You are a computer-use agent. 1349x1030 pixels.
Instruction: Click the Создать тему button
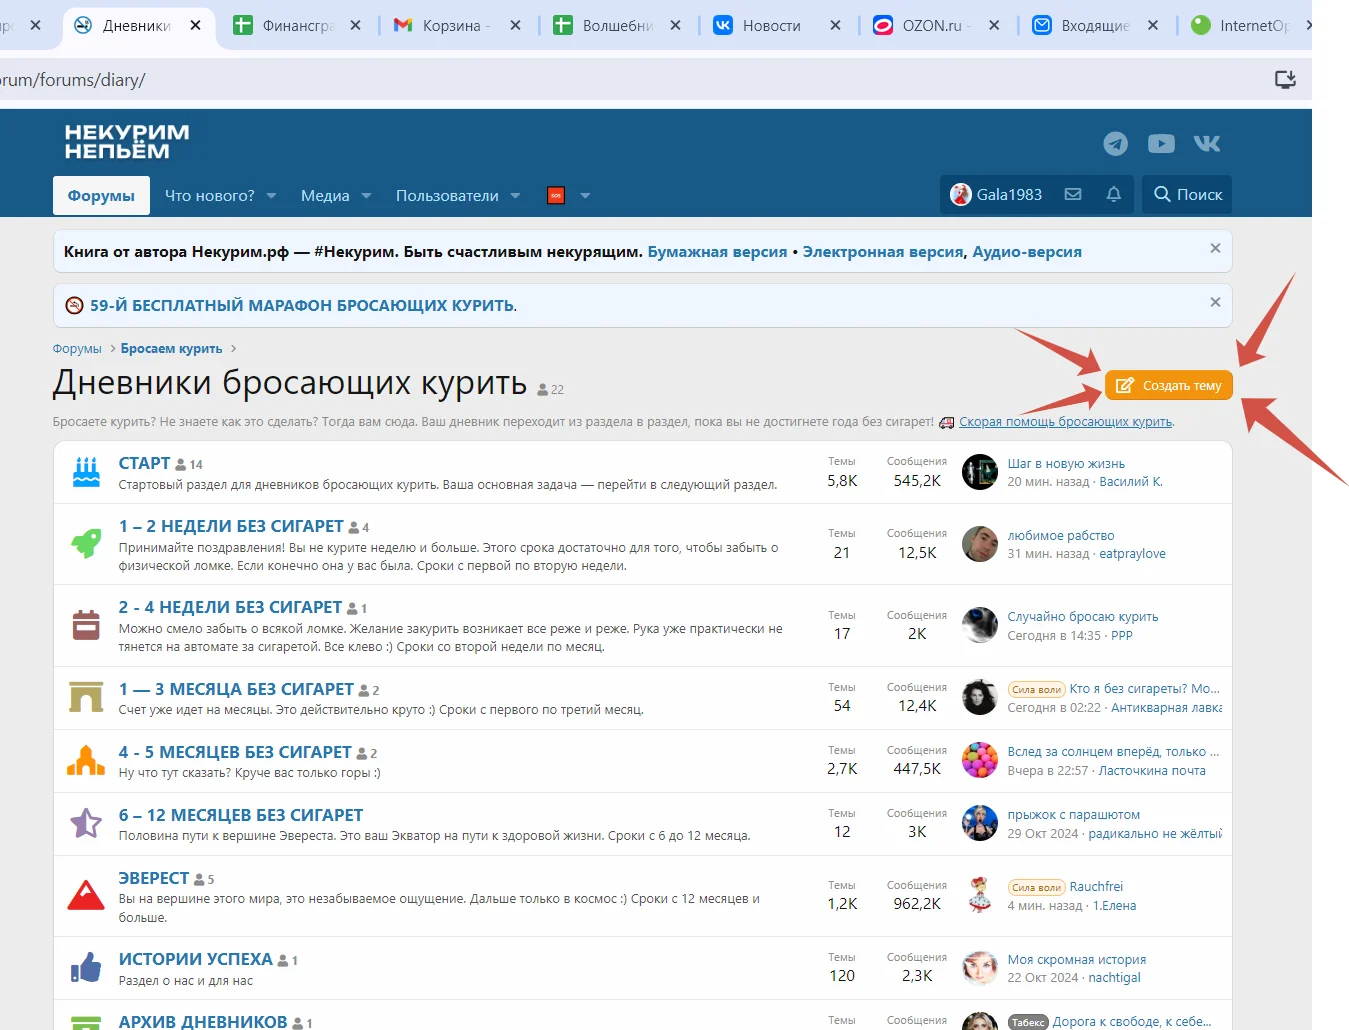click(x=1169, y=385)
